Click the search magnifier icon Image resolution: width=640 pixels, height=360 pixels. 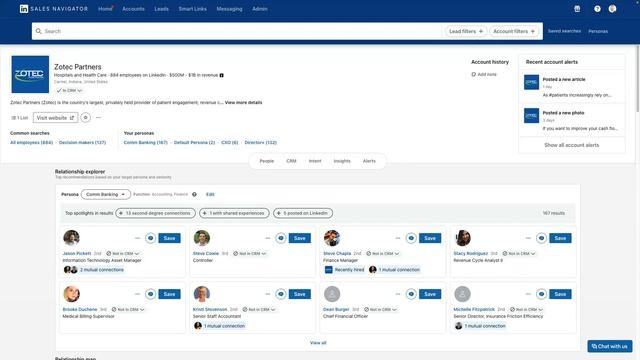[39, 31]
